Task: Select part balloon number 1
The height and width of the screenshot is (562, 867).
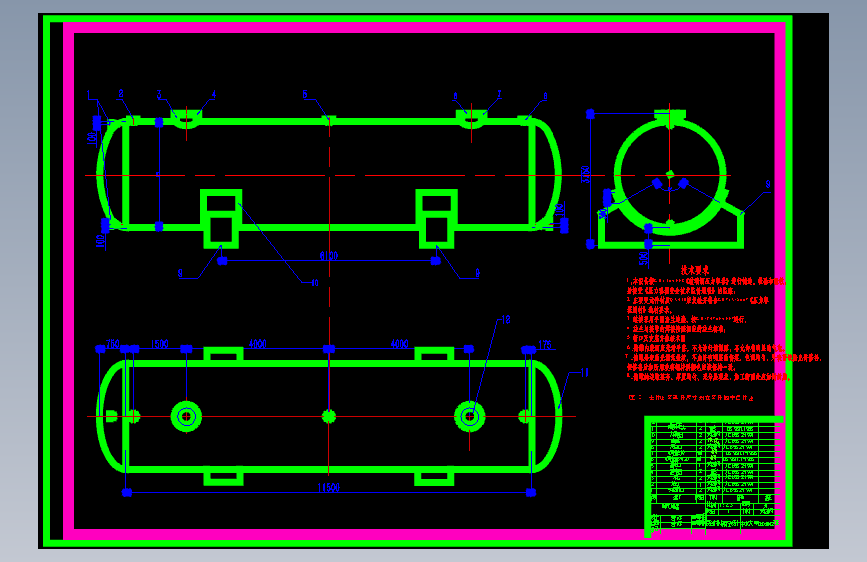Action: click(88, 95)
